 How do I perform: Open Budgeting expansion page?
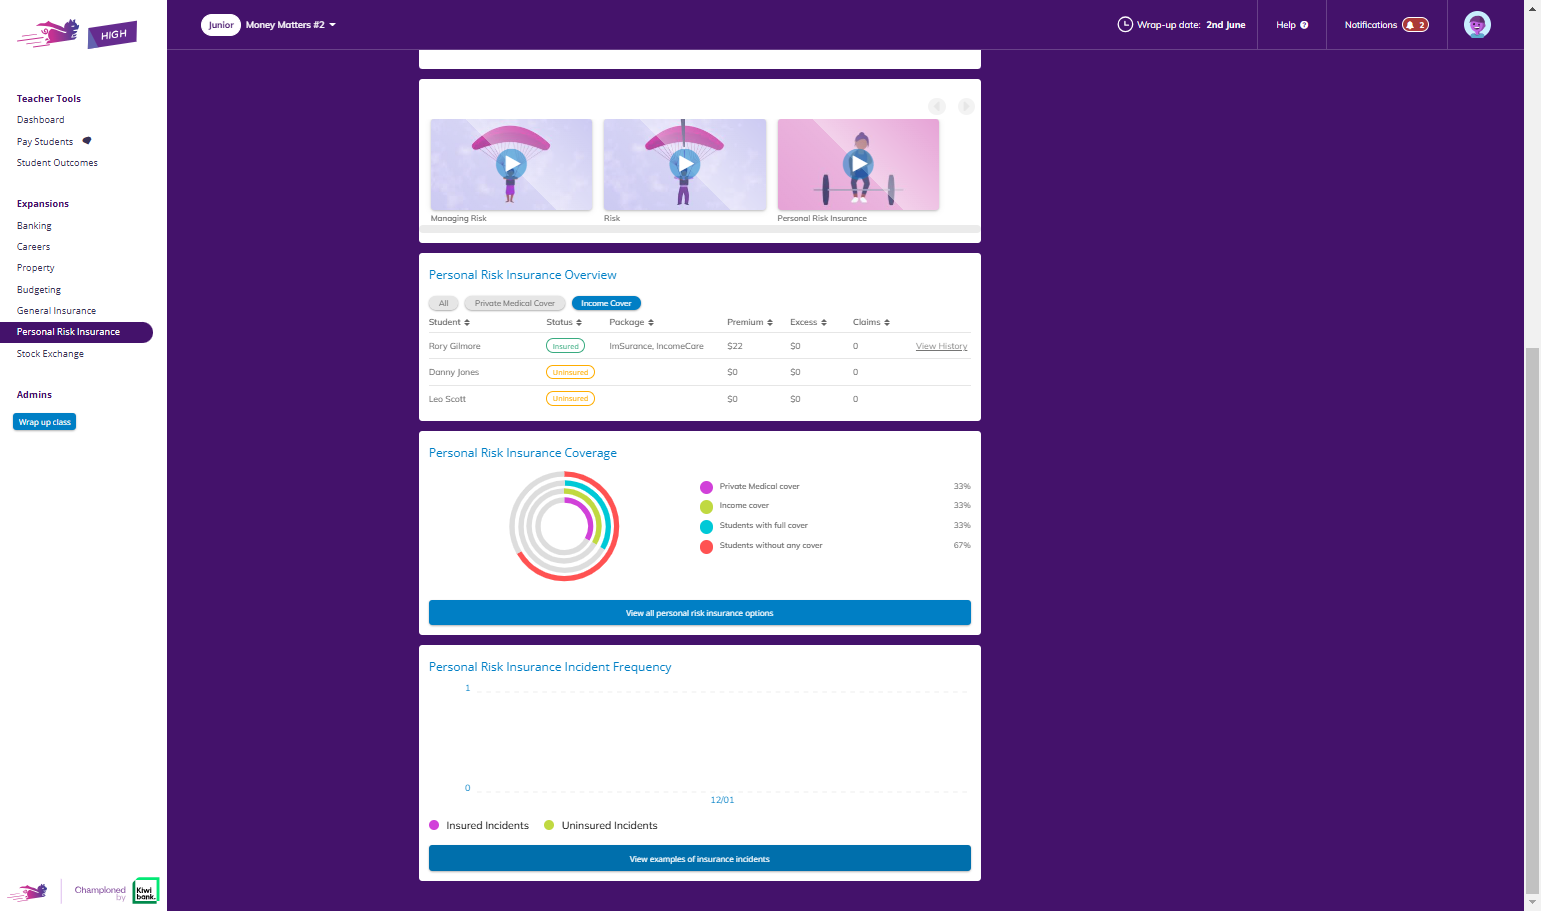(39, 290)
